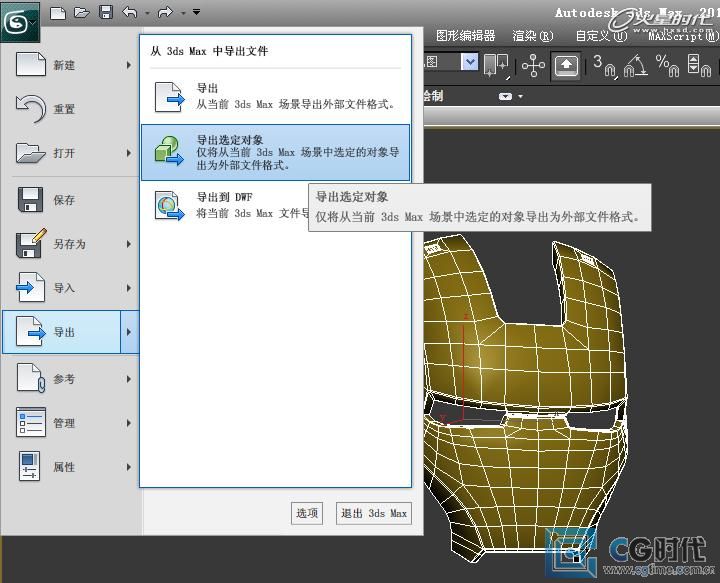Open the 图形编辑器 (Graph Editors) menu
This screenshot has height=583, width=720.
[466, 36]
